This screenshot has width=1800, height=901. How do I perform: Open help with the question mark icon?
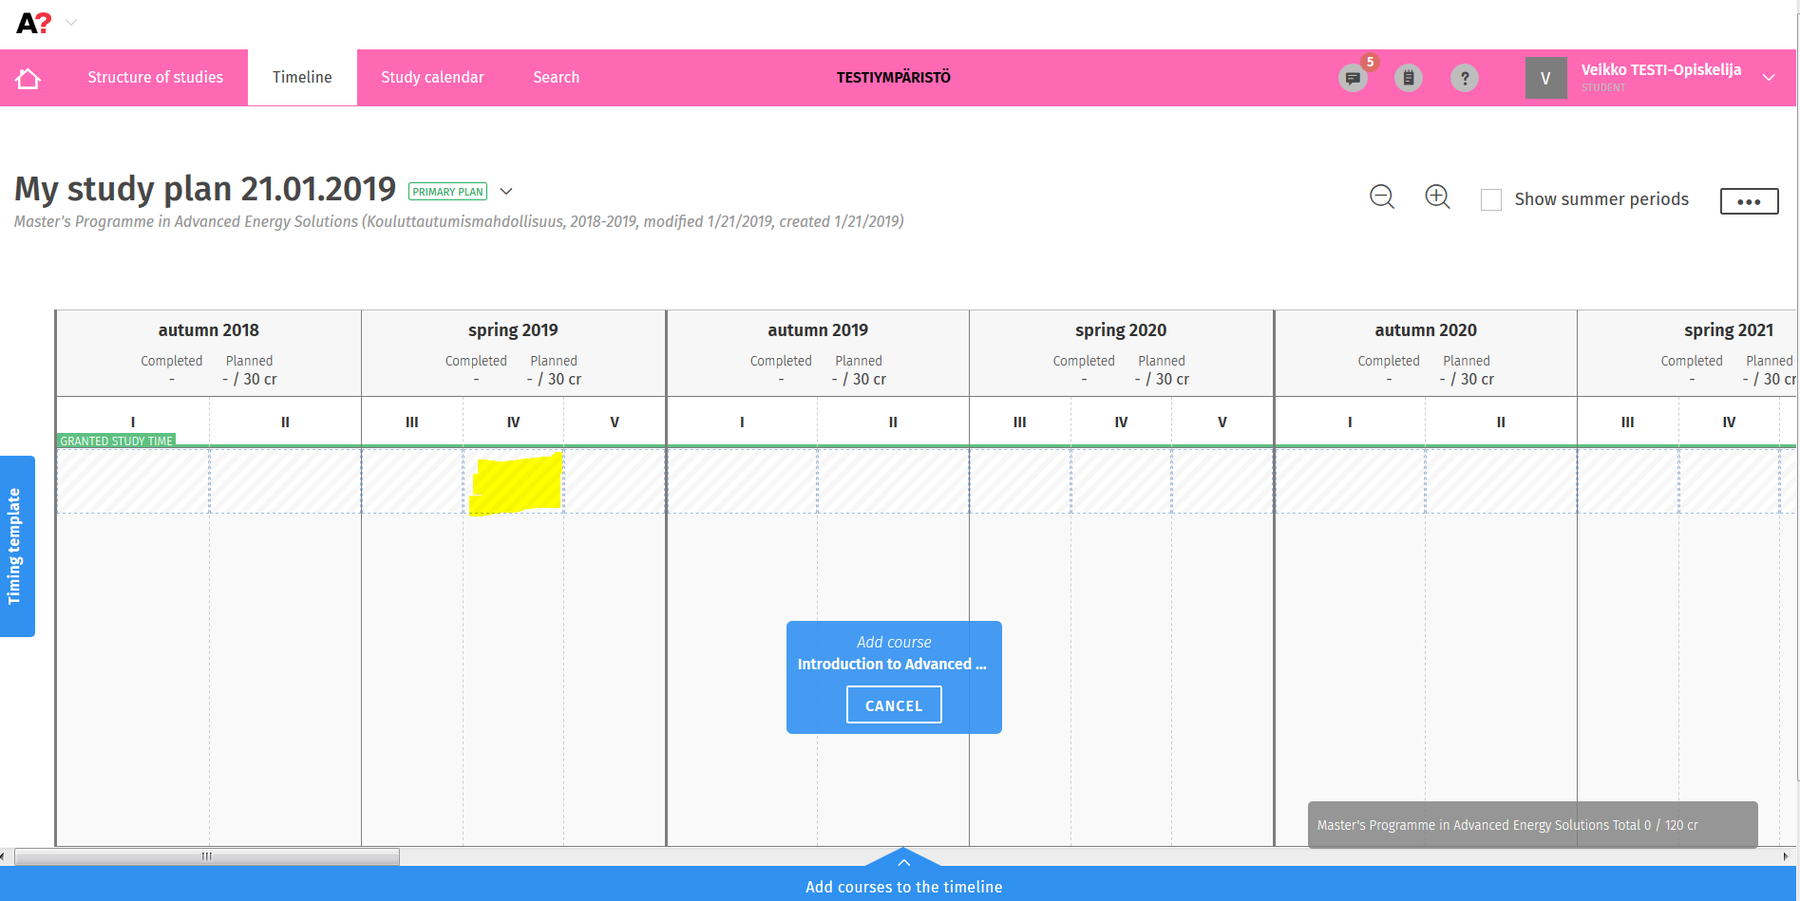1464,78
